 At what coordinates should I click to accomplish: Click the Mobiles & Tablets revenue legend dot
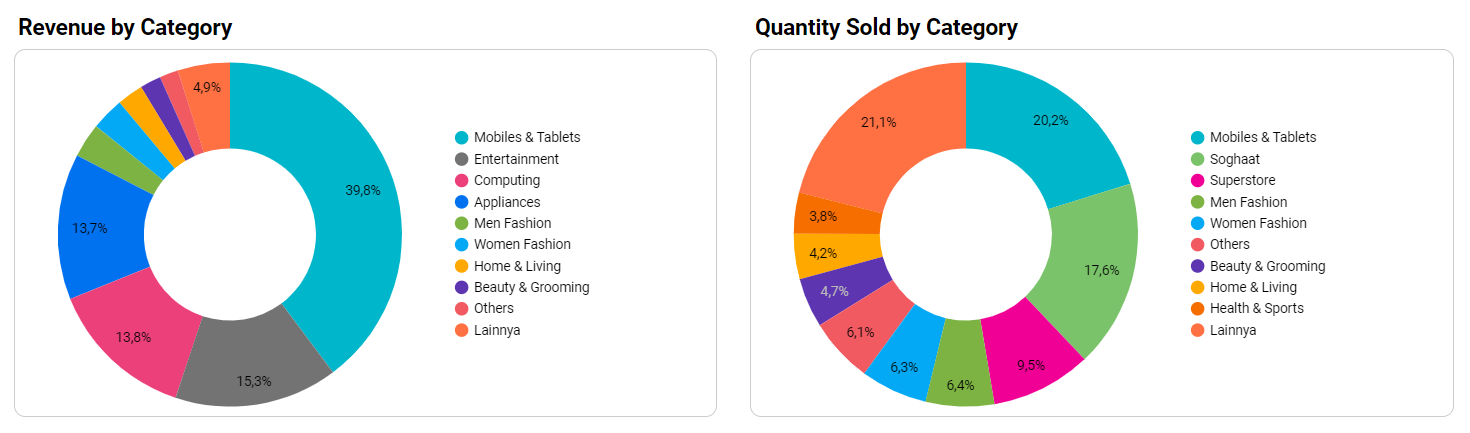click(x=461, y=138)
